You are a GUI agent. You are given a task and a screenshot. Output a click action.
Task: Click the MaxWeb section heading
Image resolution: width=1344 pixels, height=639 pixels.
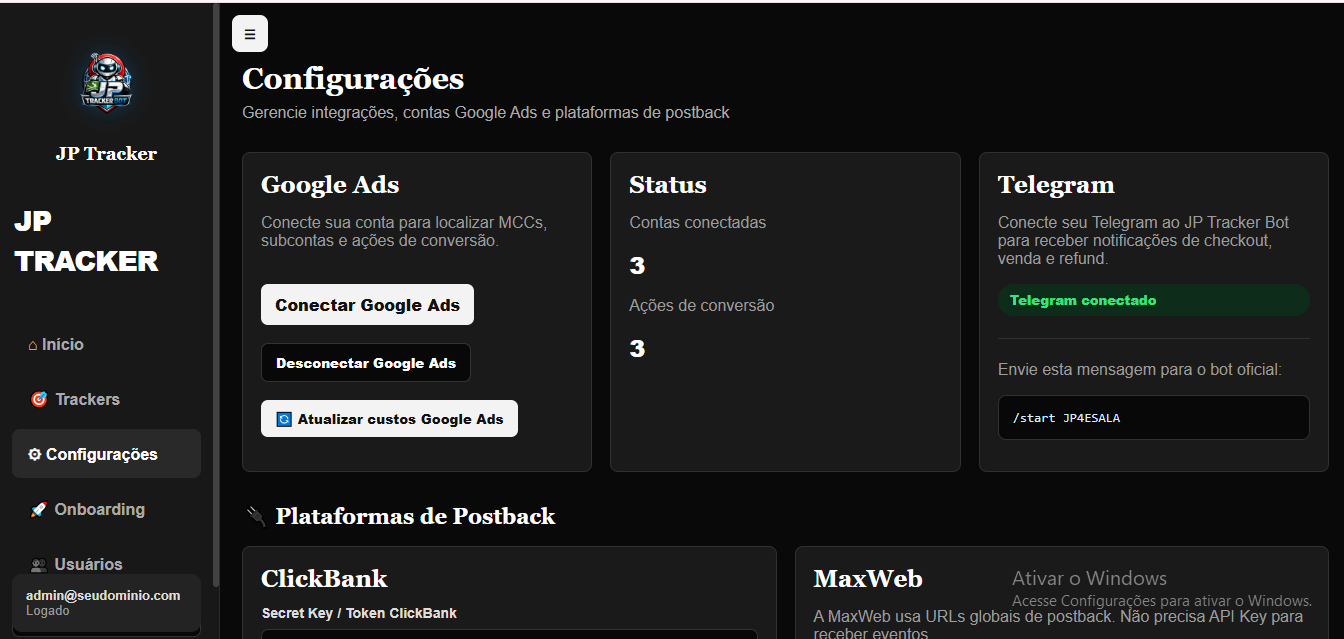click(868, 579)
